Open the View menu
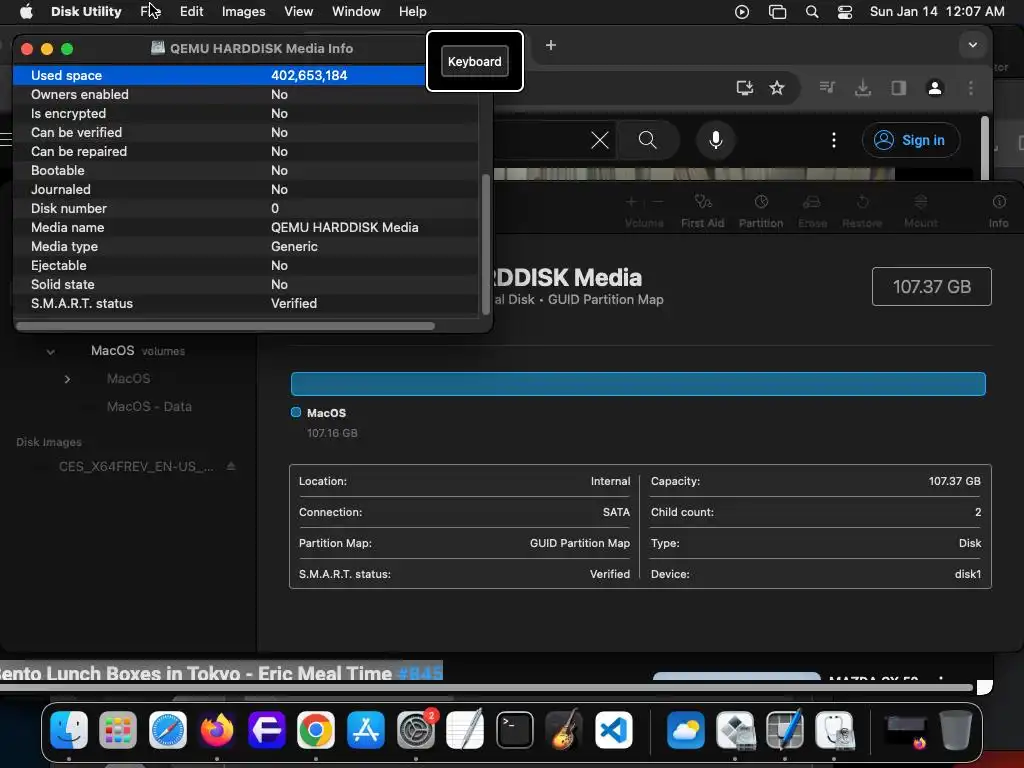The width and height of the screenshot is (1024, 768). pos(298,12)
